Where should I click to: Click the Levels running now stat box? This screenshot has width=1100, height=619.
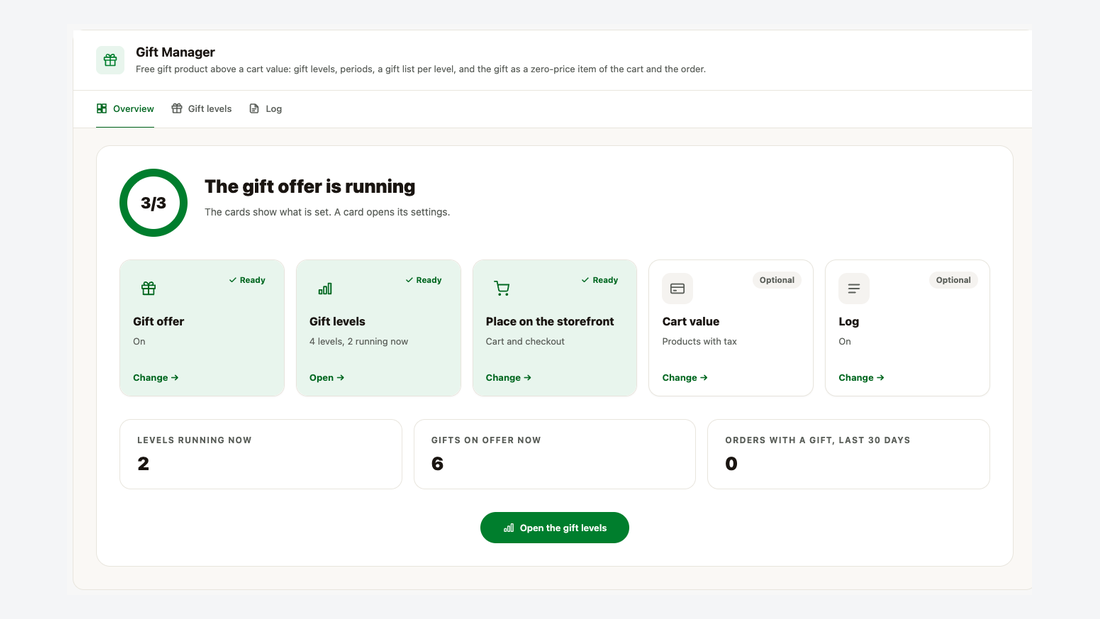tap(261, 454)
